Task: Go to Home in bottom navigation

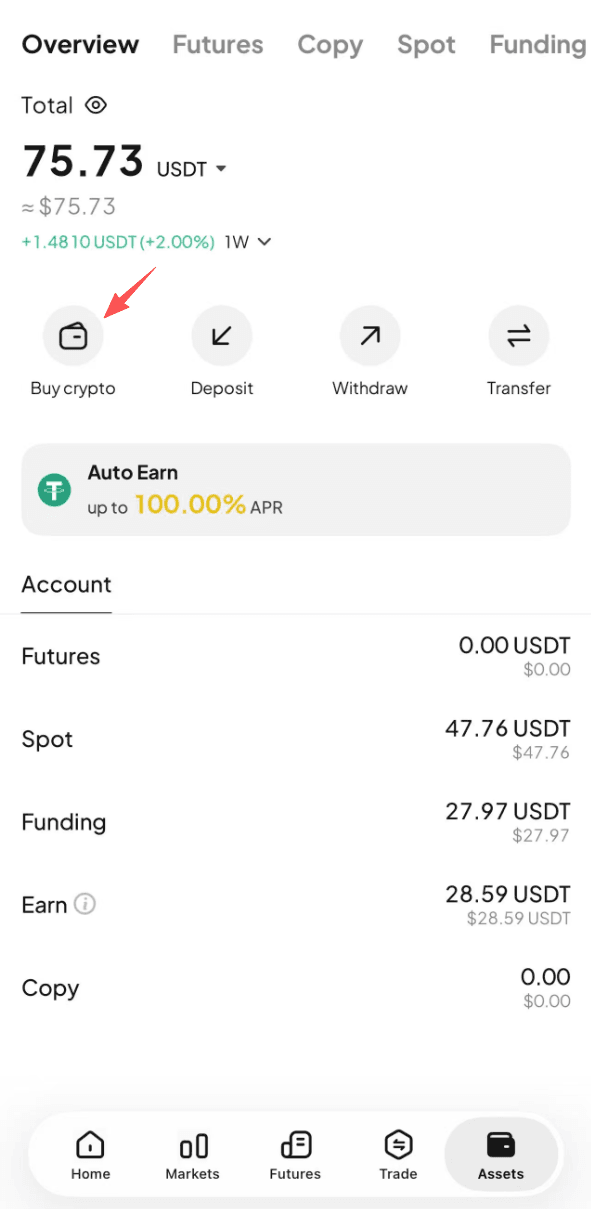Action: click(x=90, y=1155)
